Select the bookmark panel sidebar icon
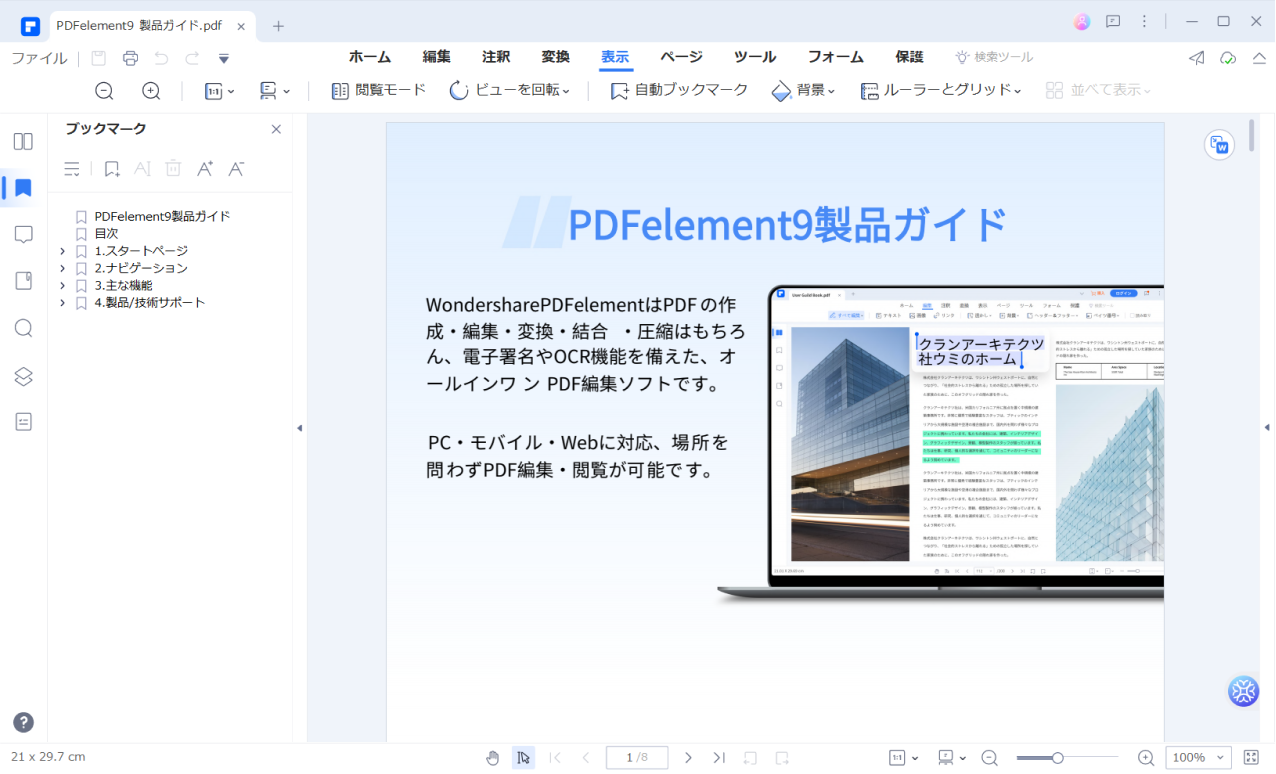 point(23,188)
